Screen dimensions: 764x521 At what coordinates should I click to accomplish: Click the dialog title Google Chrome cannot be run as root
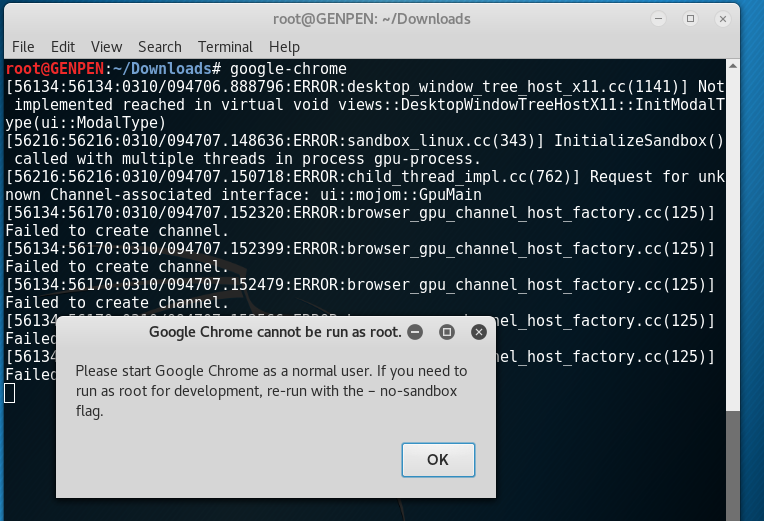pyautogui.click(x=275, y=332)
